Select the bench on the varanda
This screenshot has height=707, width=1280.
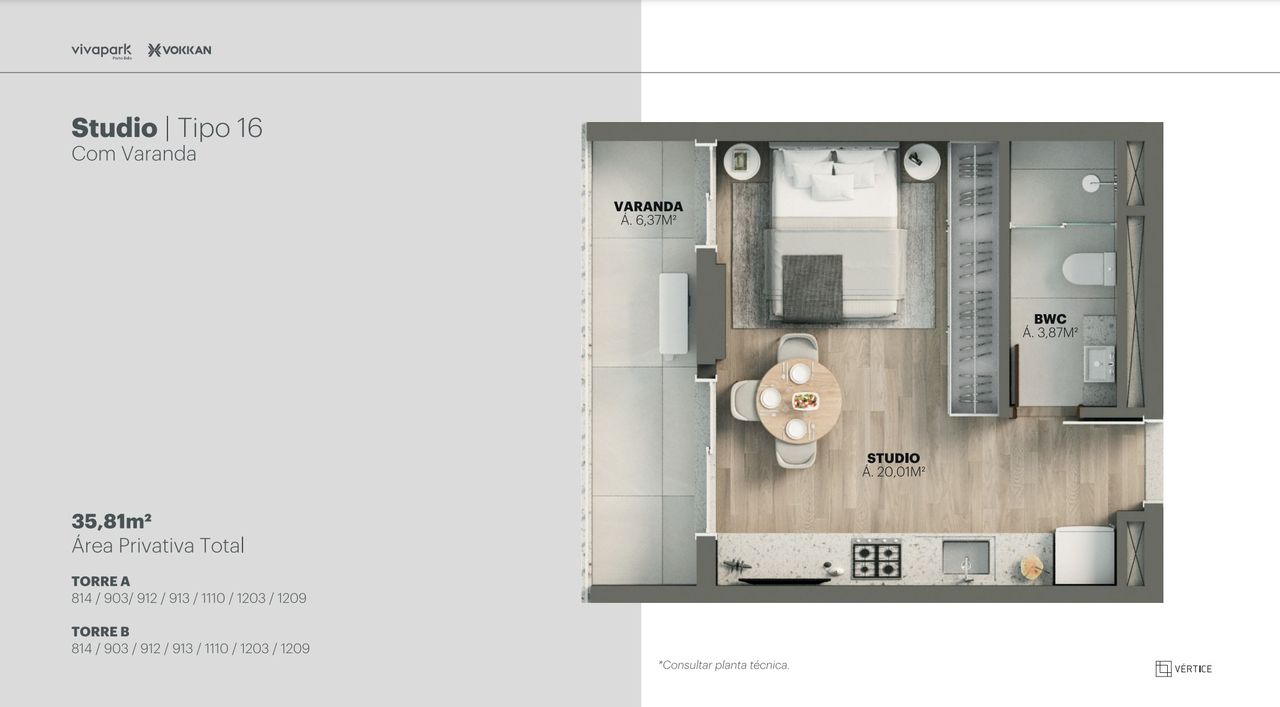(673, 313)
